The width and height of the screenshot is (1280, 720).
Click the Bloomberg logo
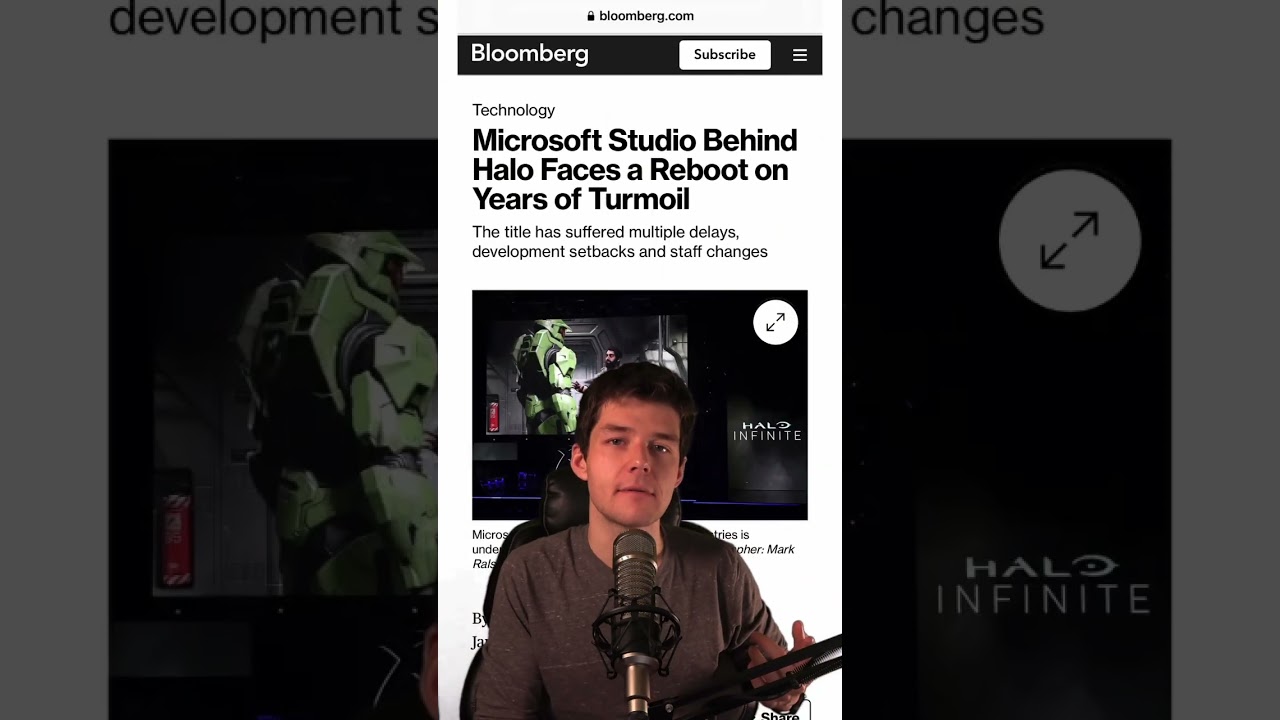click(529, 54)
